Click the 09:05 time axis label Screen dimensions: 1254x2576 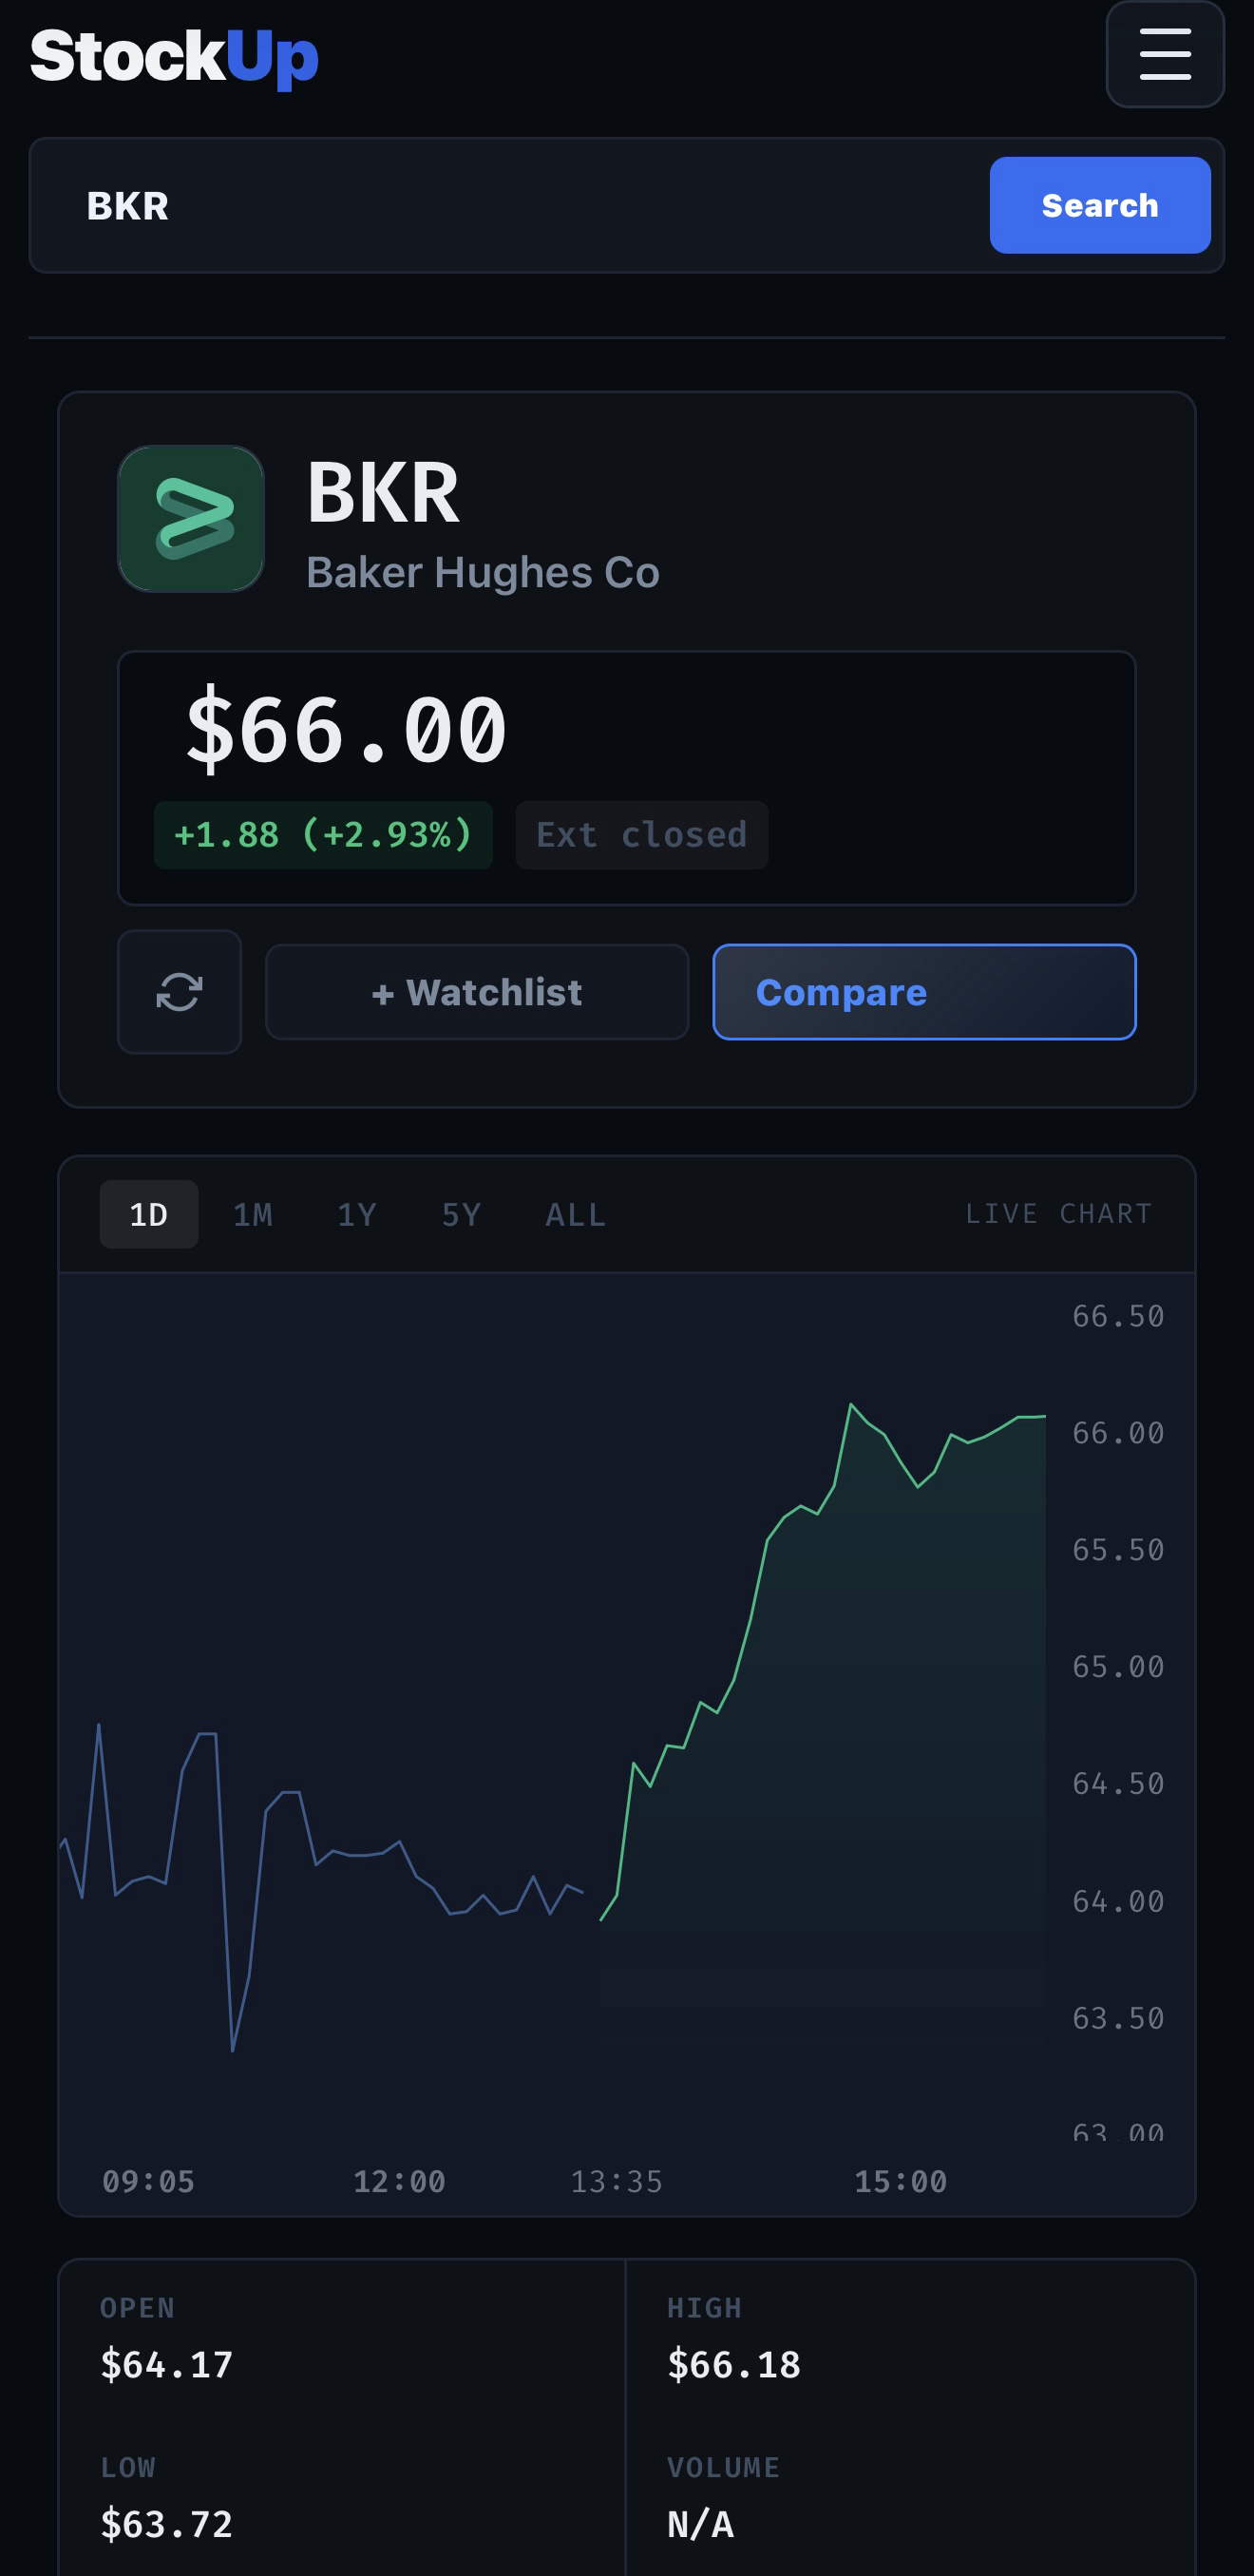148,2181
